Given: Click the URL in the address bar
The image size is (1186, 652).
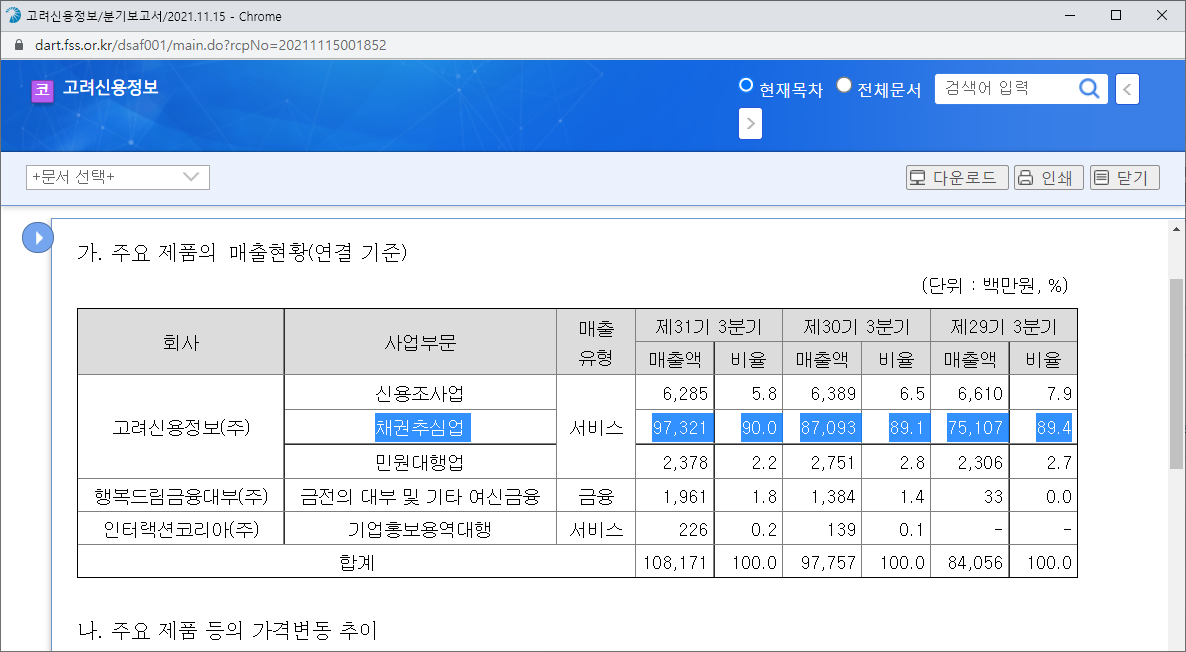Looking at the screenshot, I should coord(211,45).
